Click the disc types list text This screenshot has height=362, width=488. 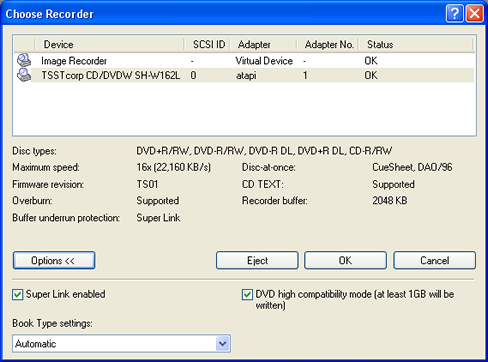click(x=264, y=151)
